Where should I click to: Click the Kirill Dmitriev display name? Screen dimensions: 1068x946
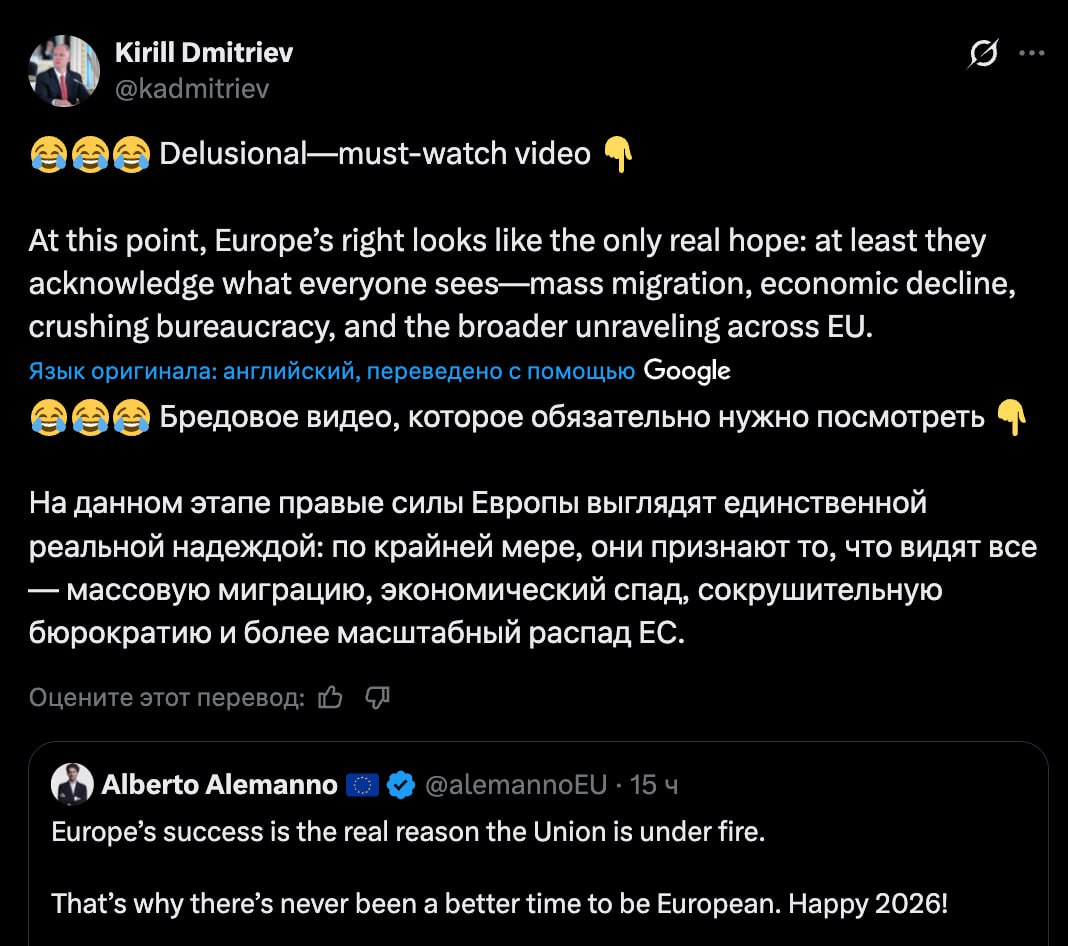pos(205,53)
